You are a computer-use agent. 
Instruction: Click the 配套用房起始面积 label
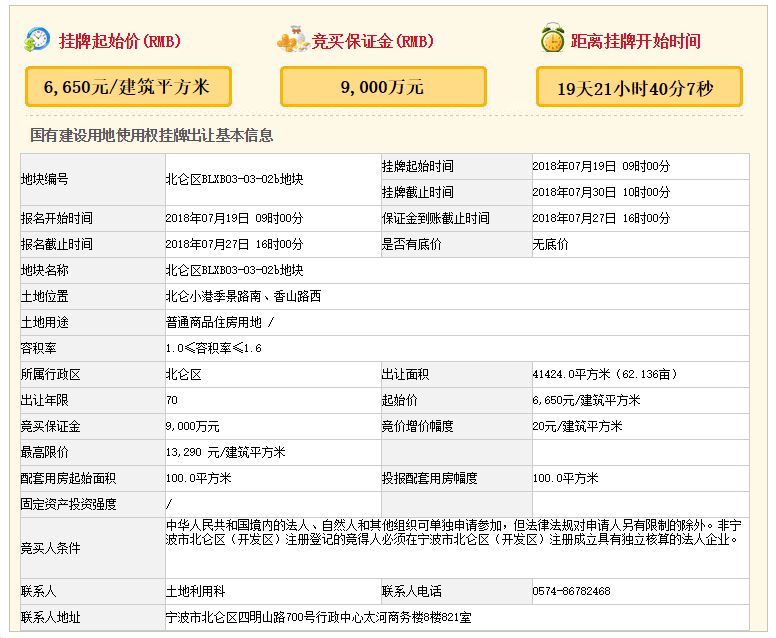coord(68,478)
